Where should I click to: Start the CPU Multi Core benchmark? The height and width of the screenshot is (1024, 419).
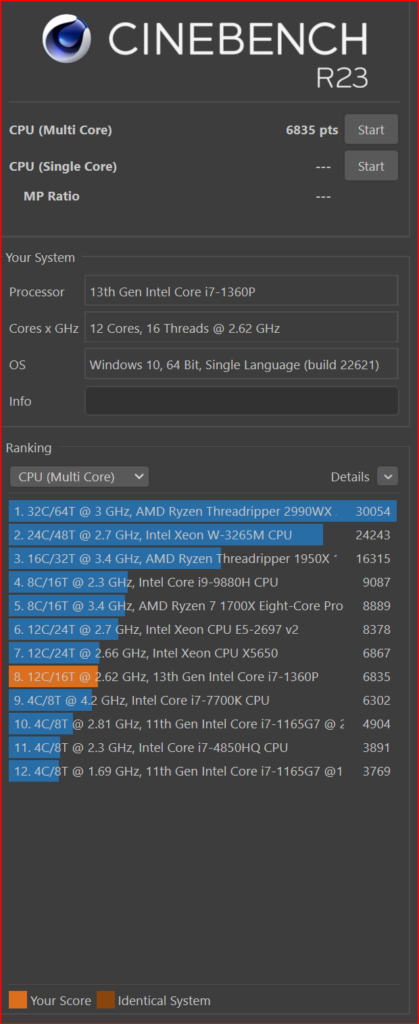[x=371, y=129]
